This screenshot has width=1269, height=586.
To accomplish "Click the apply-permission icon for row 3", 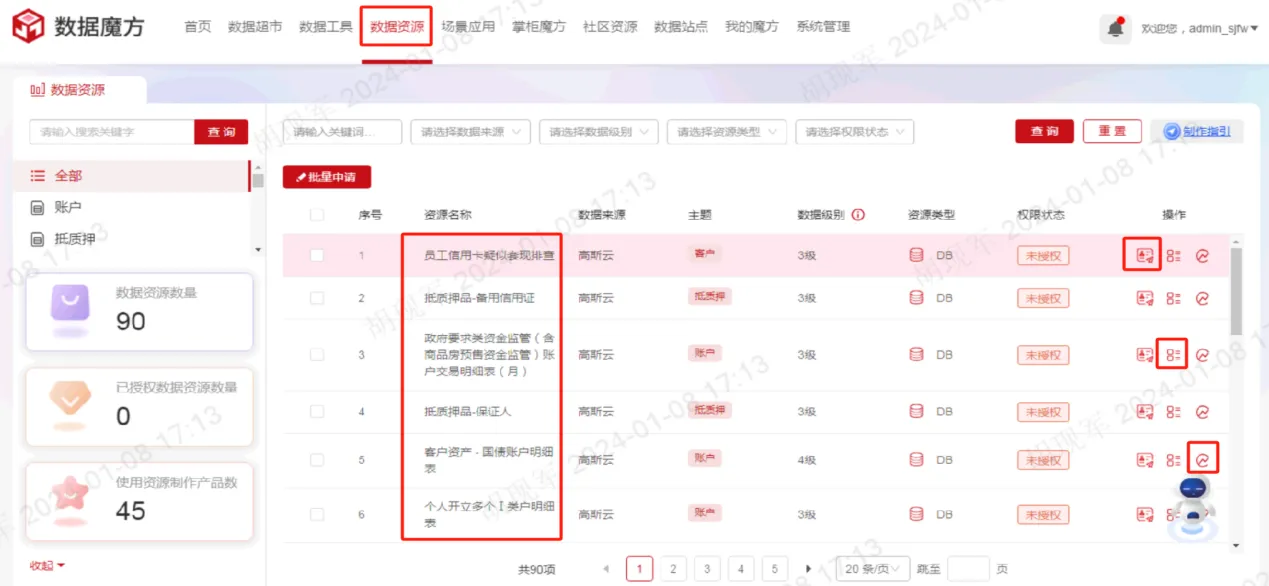I will coord(1145,355).
